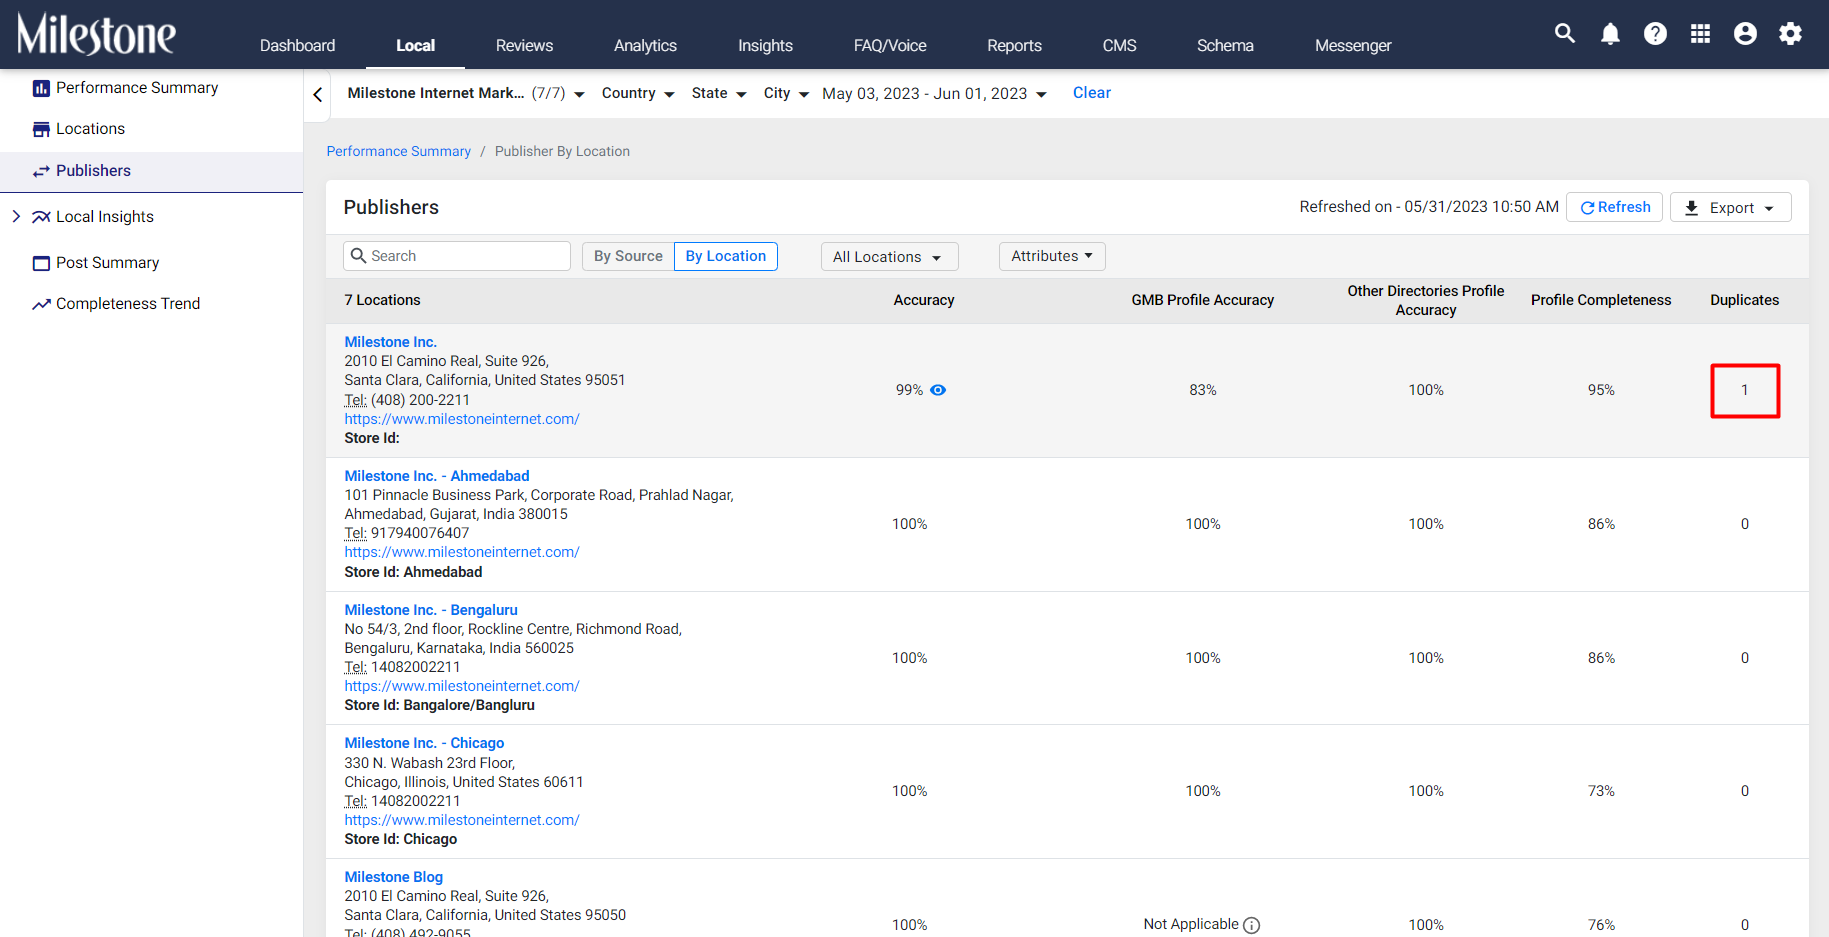This screenshot has height=937, width=1829.
Task: Click the Duplicates count 1 for Milestone Inc.
Action: coord(1745,390)
